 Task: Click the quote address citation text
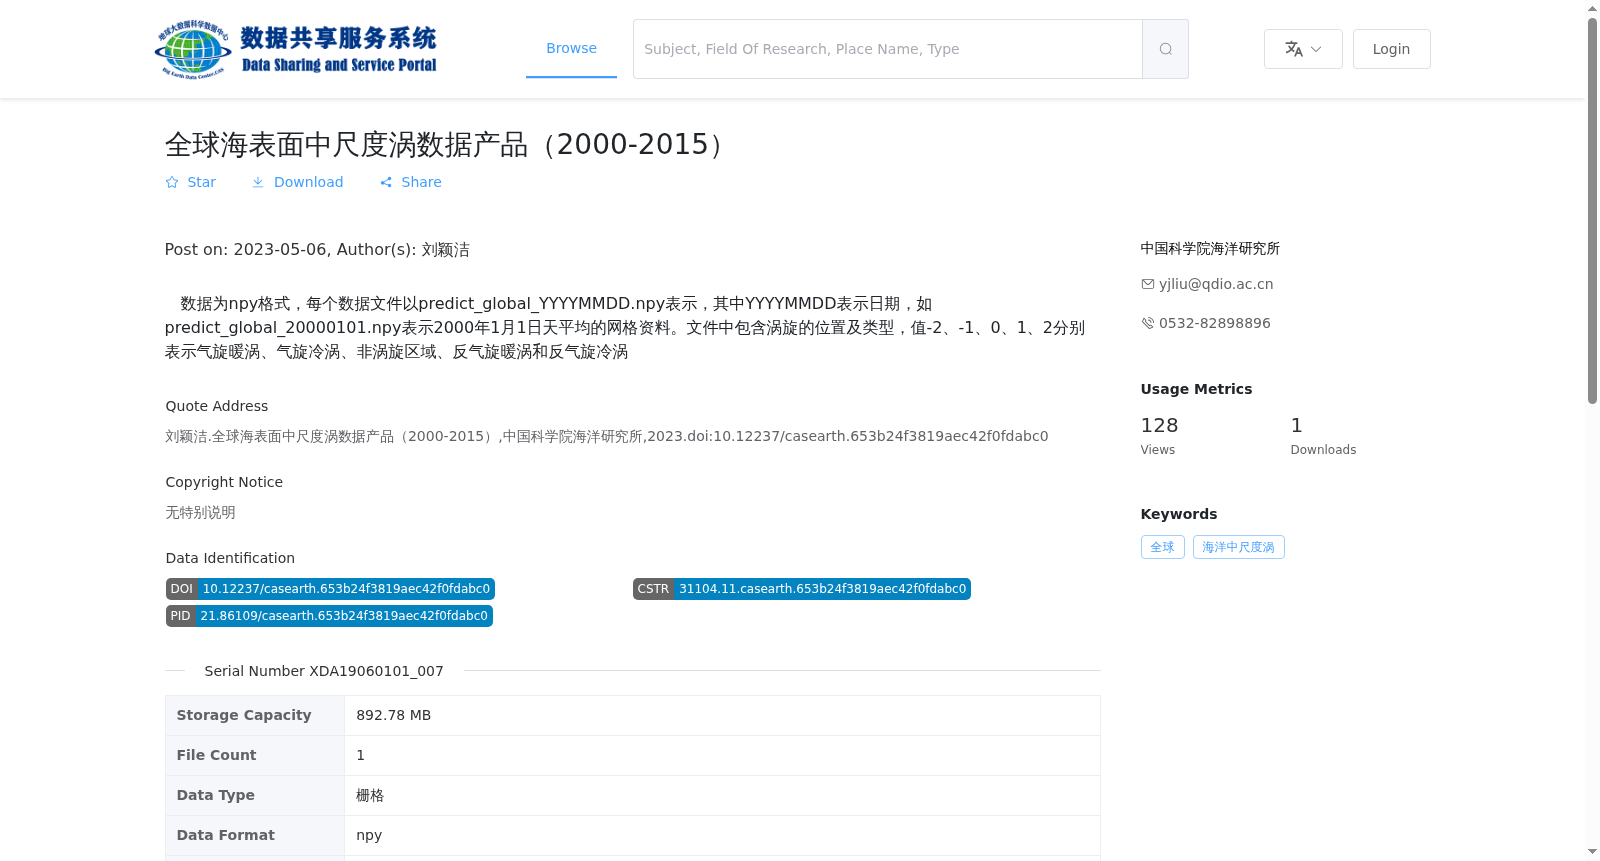[x=607, y=436]
